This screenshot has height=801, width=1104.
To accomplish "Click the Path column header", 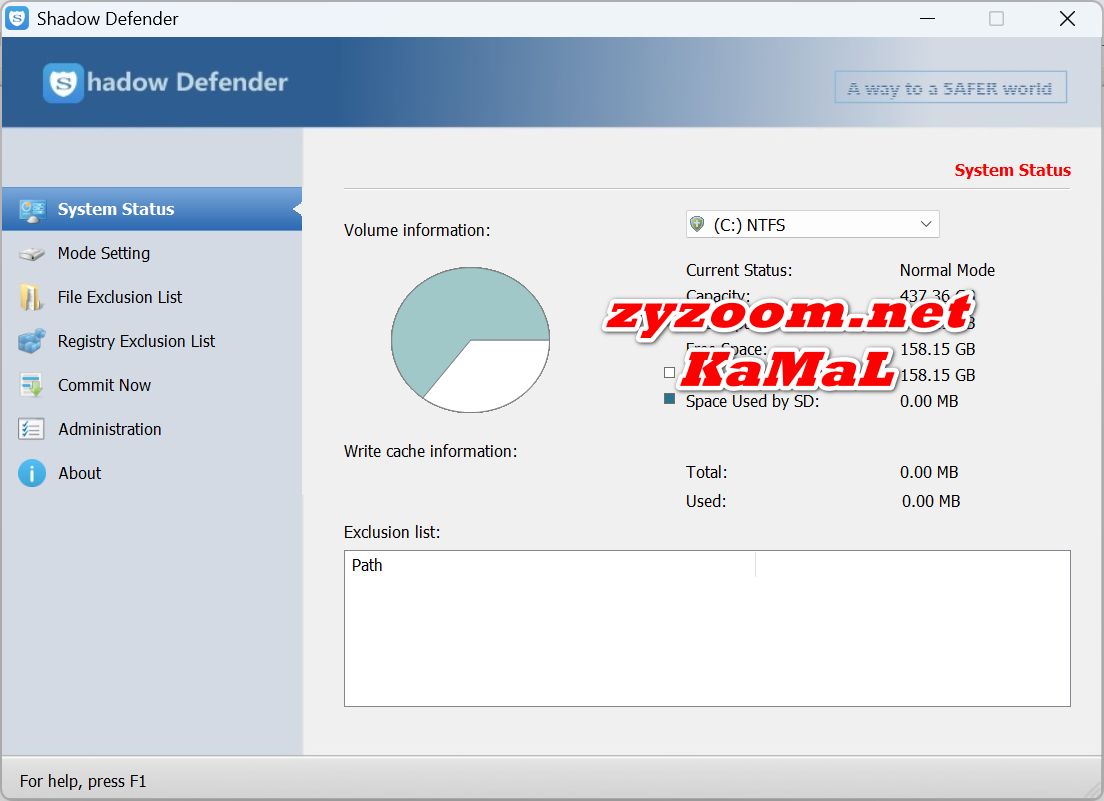I will pyautogui.click(x=550, y=565).
